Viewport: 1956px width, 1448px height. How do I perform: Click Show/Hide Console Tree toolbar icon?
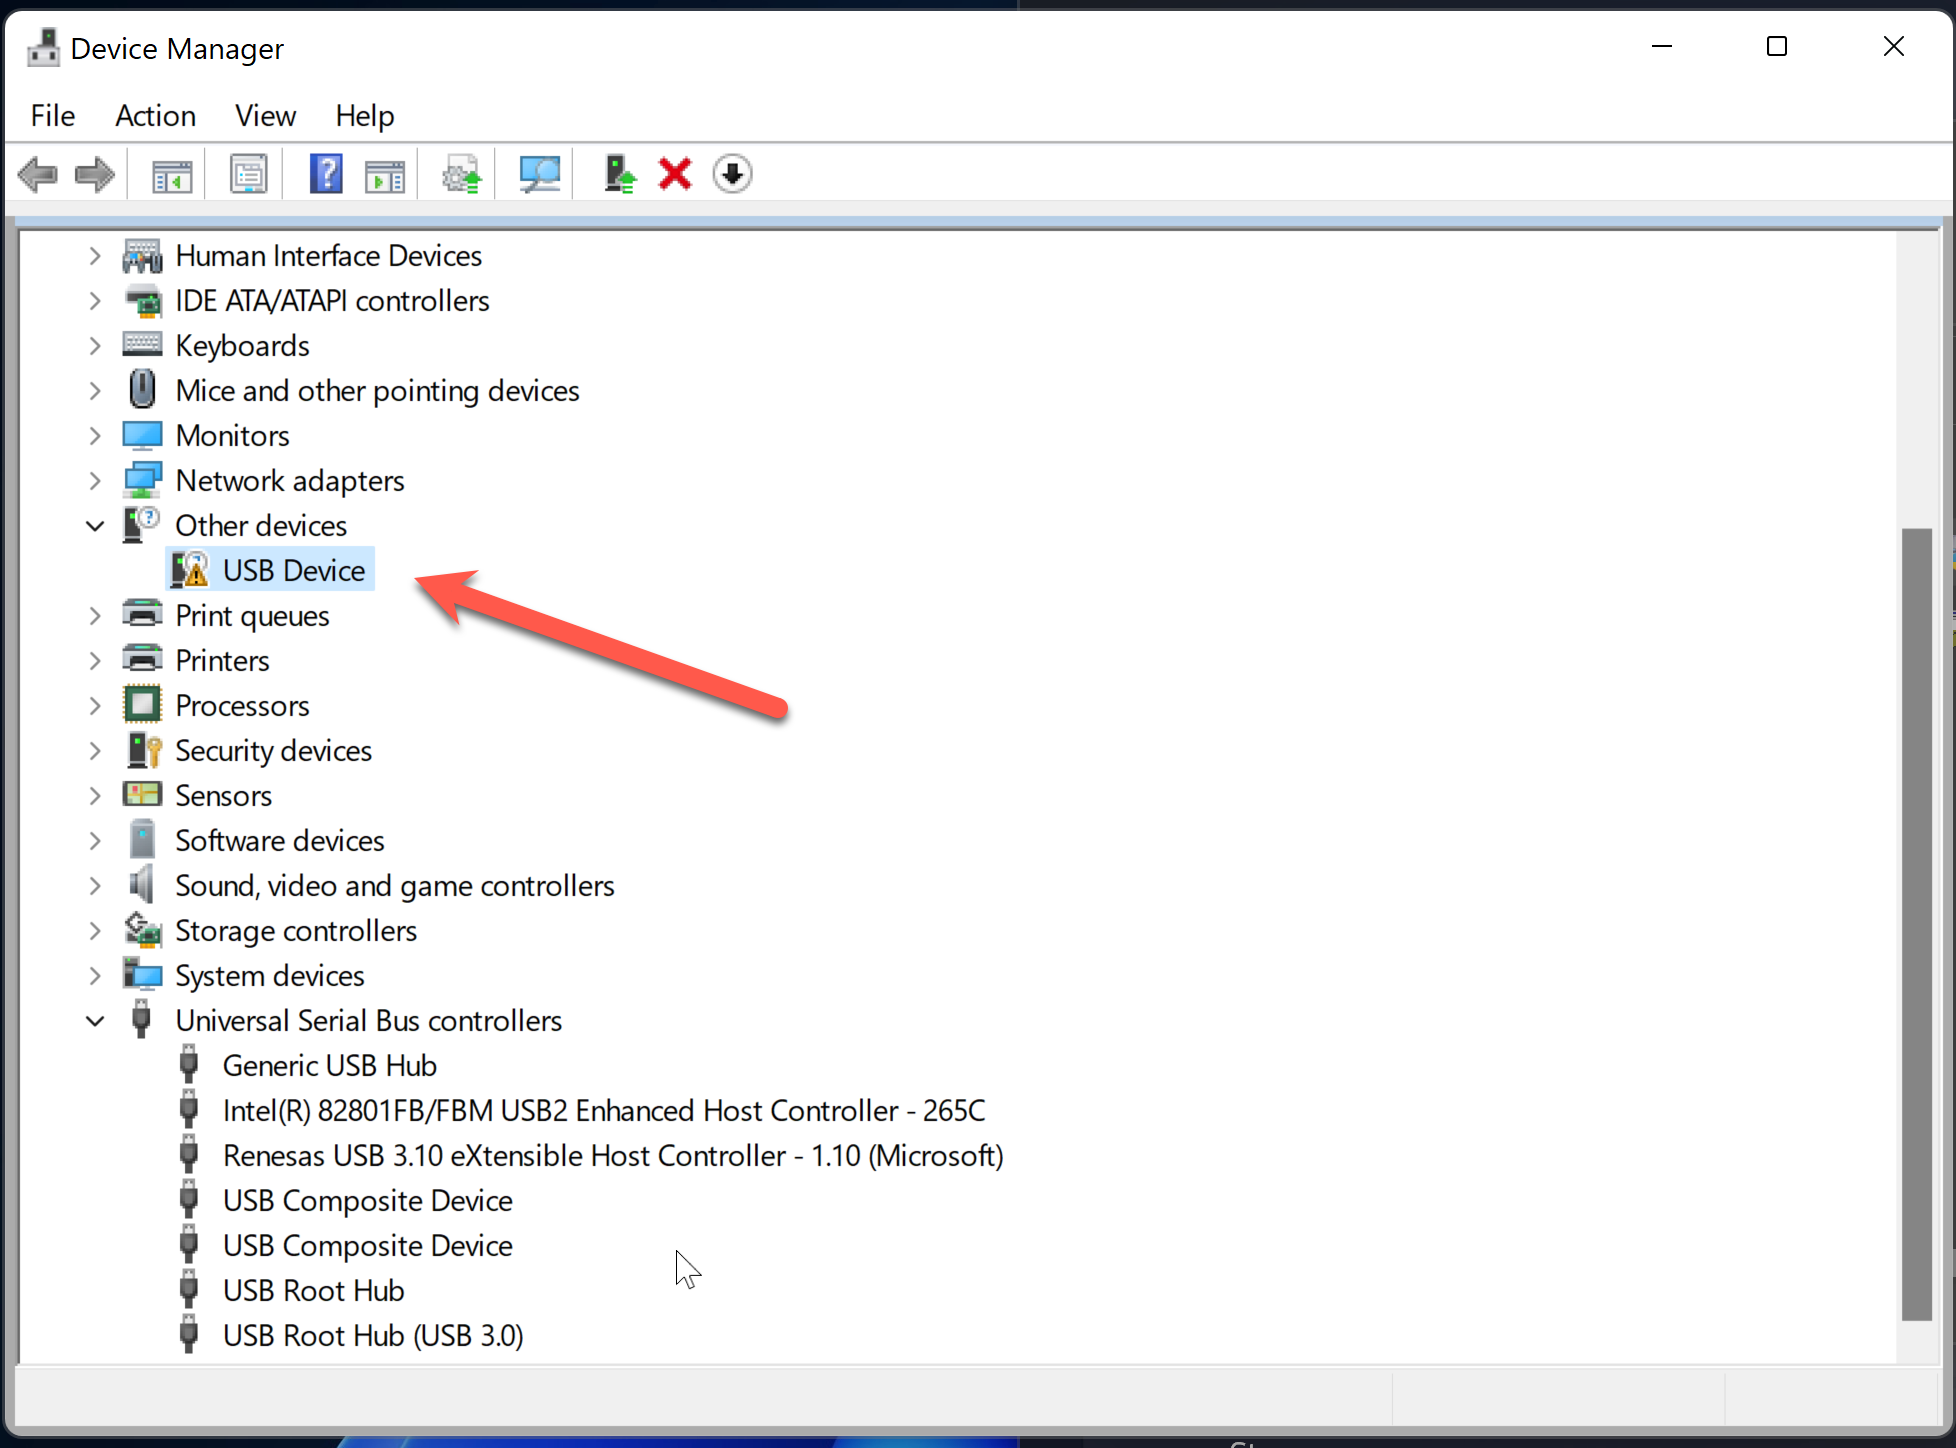(x=172, y=175)
